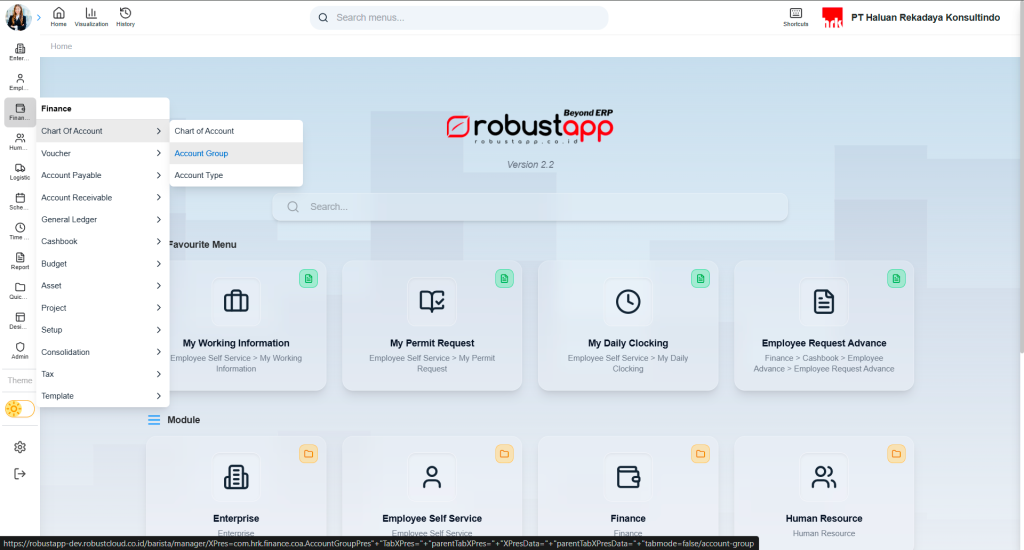Click the logout icon in sidebar
This screenshot has height=550, width=1024.
click(20, 473)
